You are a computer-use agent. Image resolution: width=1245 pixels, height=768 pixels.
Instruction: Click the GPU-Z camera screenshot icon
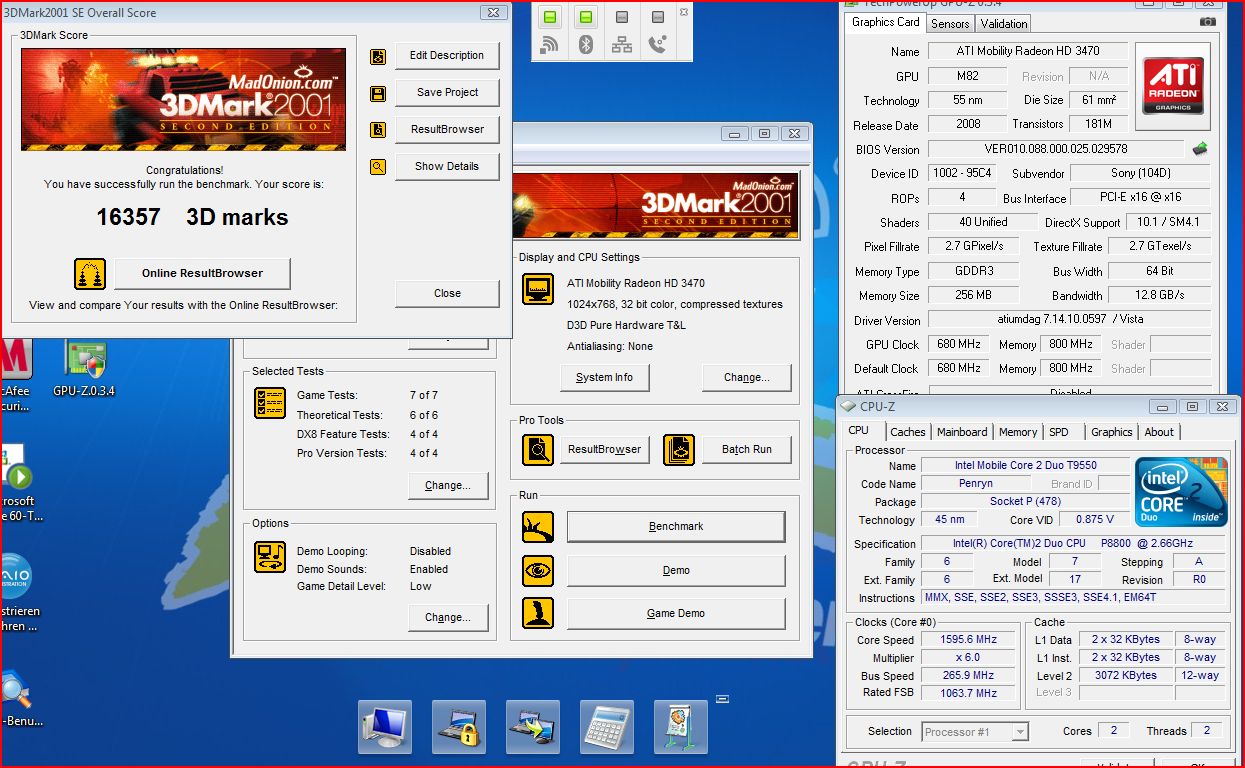(x=1208, y=21)
